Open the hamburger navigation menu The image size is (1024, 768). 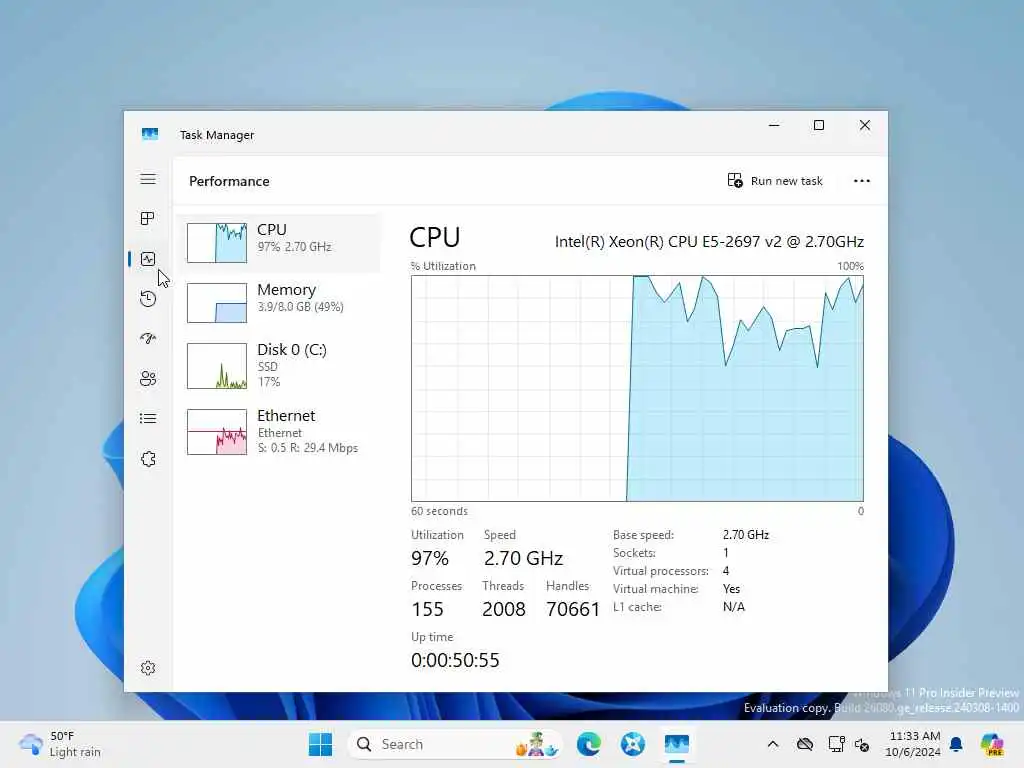tap(148, 179)
